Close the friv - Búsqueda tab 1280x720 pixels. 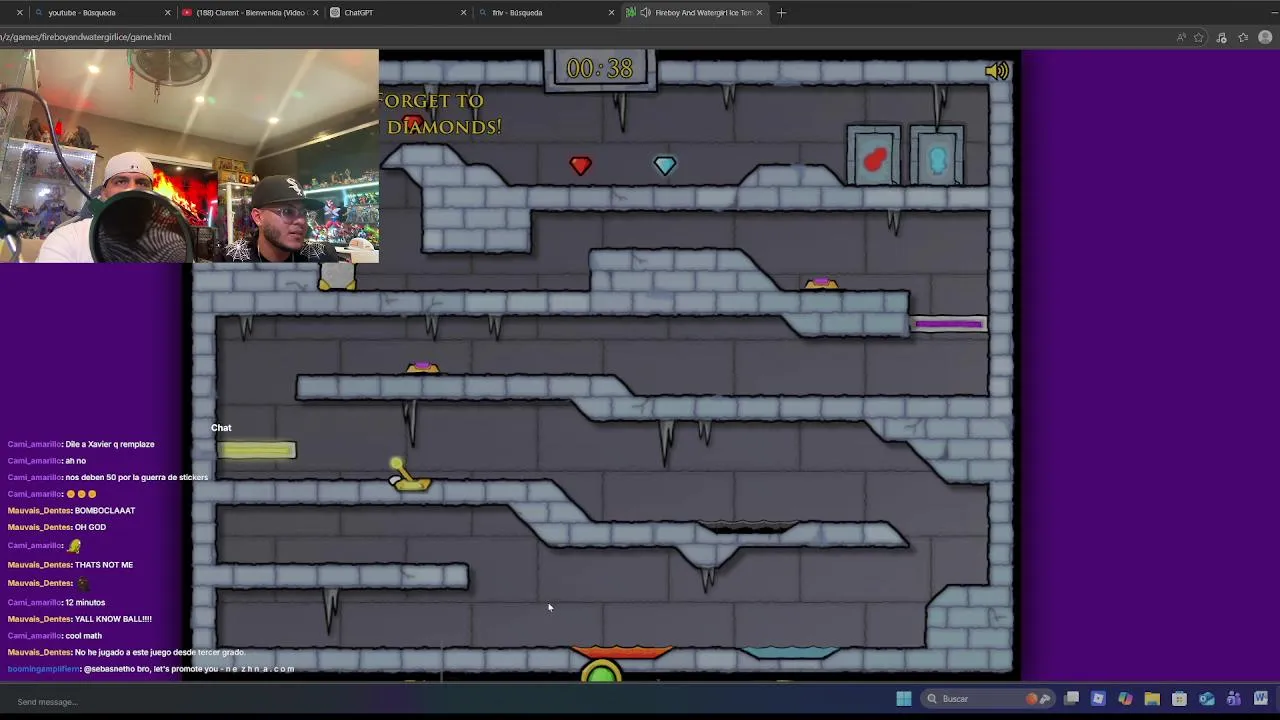[x=611, y=13]
